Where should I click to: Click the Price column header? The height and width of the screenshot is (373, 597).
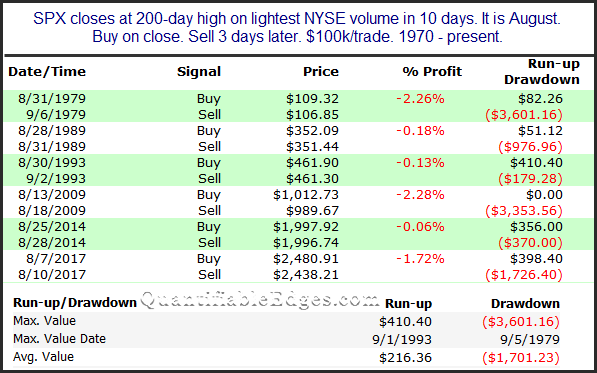click(x=321, y=72)
